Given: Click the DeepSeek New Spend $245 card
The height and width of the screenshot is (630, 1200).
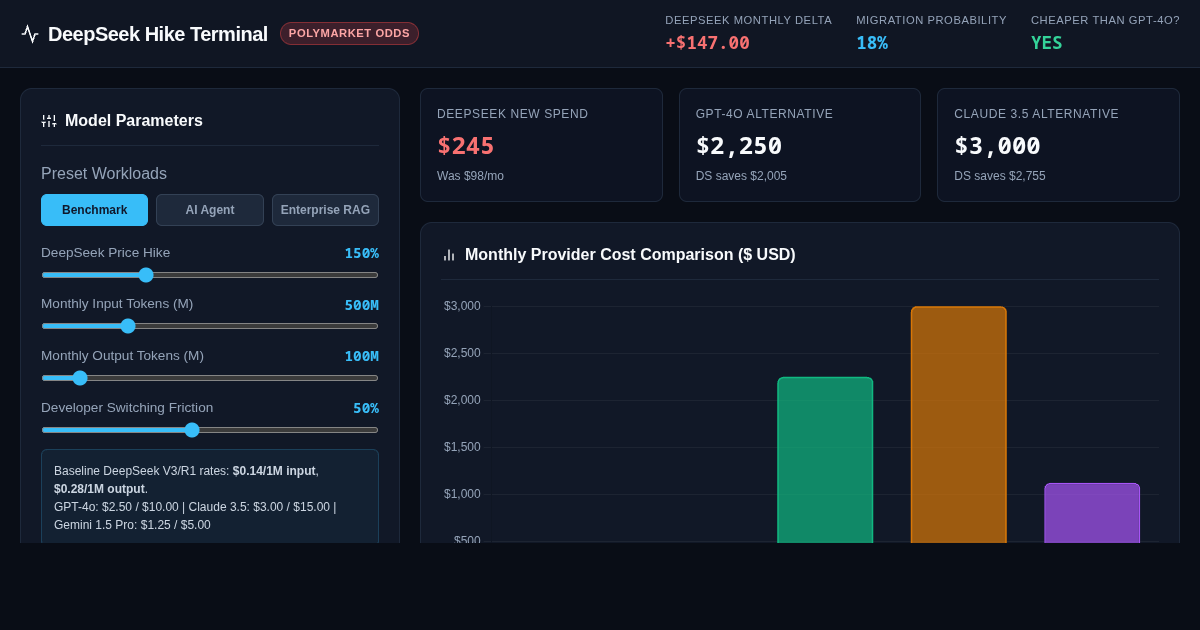Looking at the screenshot, I should click(x=541, y=145).
